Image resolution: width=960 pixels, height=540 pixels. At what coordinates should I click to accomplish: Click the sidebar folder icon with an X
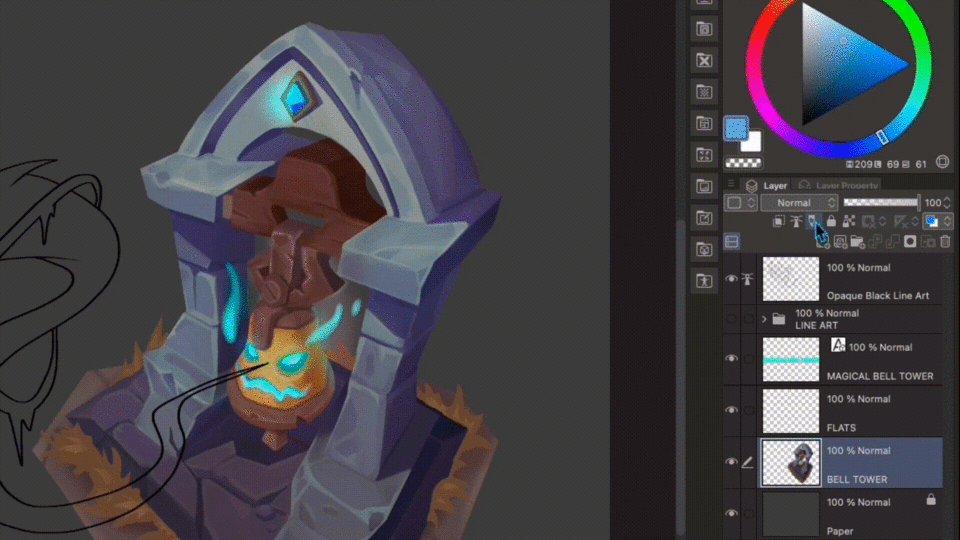704,60
